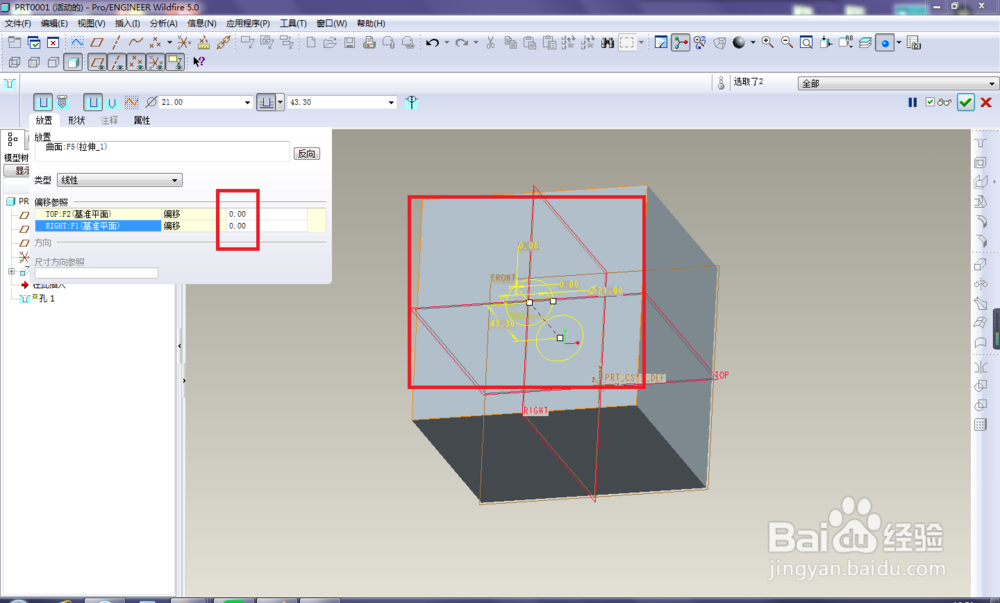Click the green checkmark accept button
This screenshot has height=603, width=1000.
(966, 102)
